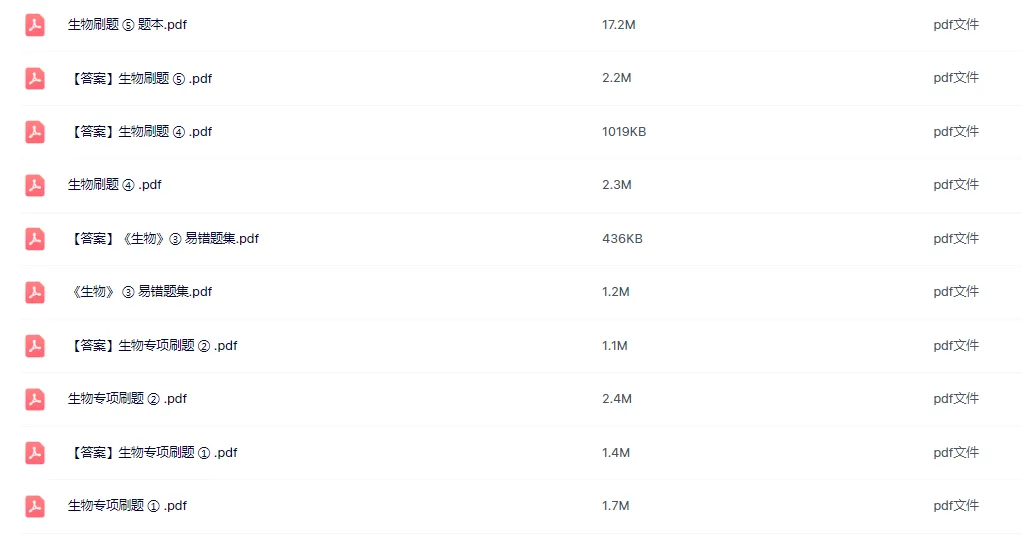
Task: Click PDF icon beside 生物刷题 ④ .pdf
Action: pos(35,185)
